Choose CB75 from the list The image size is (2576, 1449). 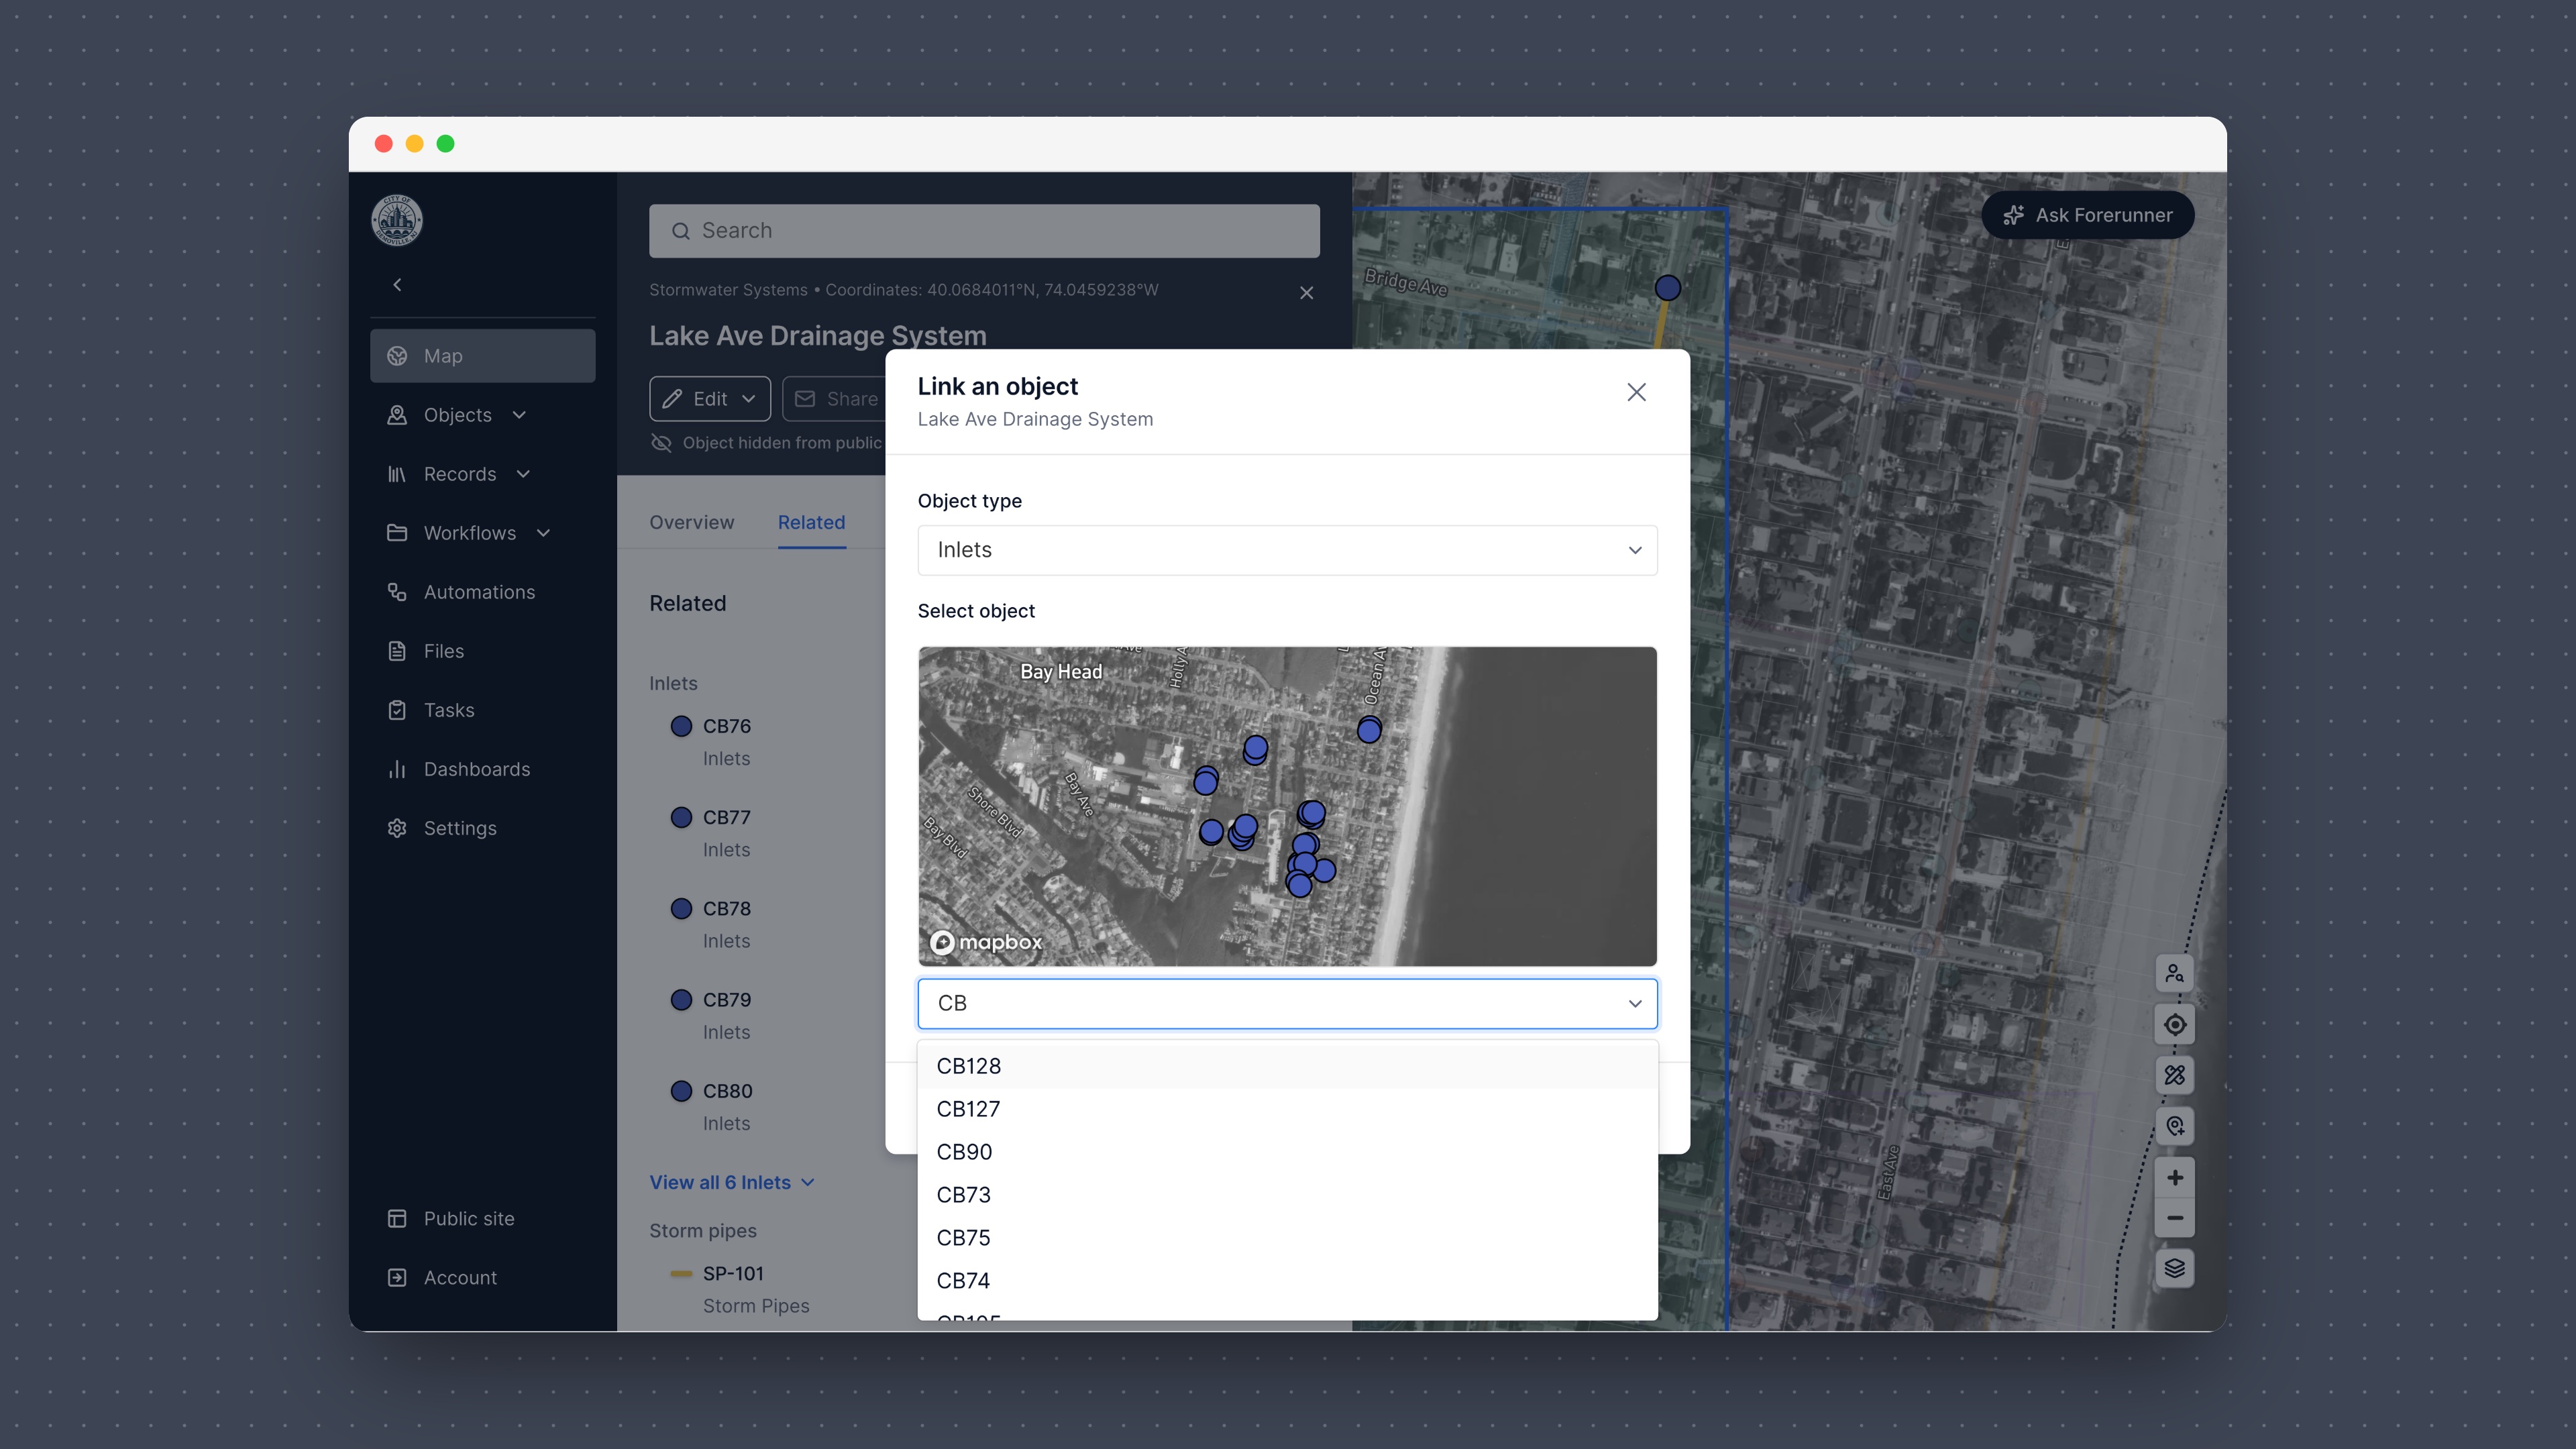1287,1238
